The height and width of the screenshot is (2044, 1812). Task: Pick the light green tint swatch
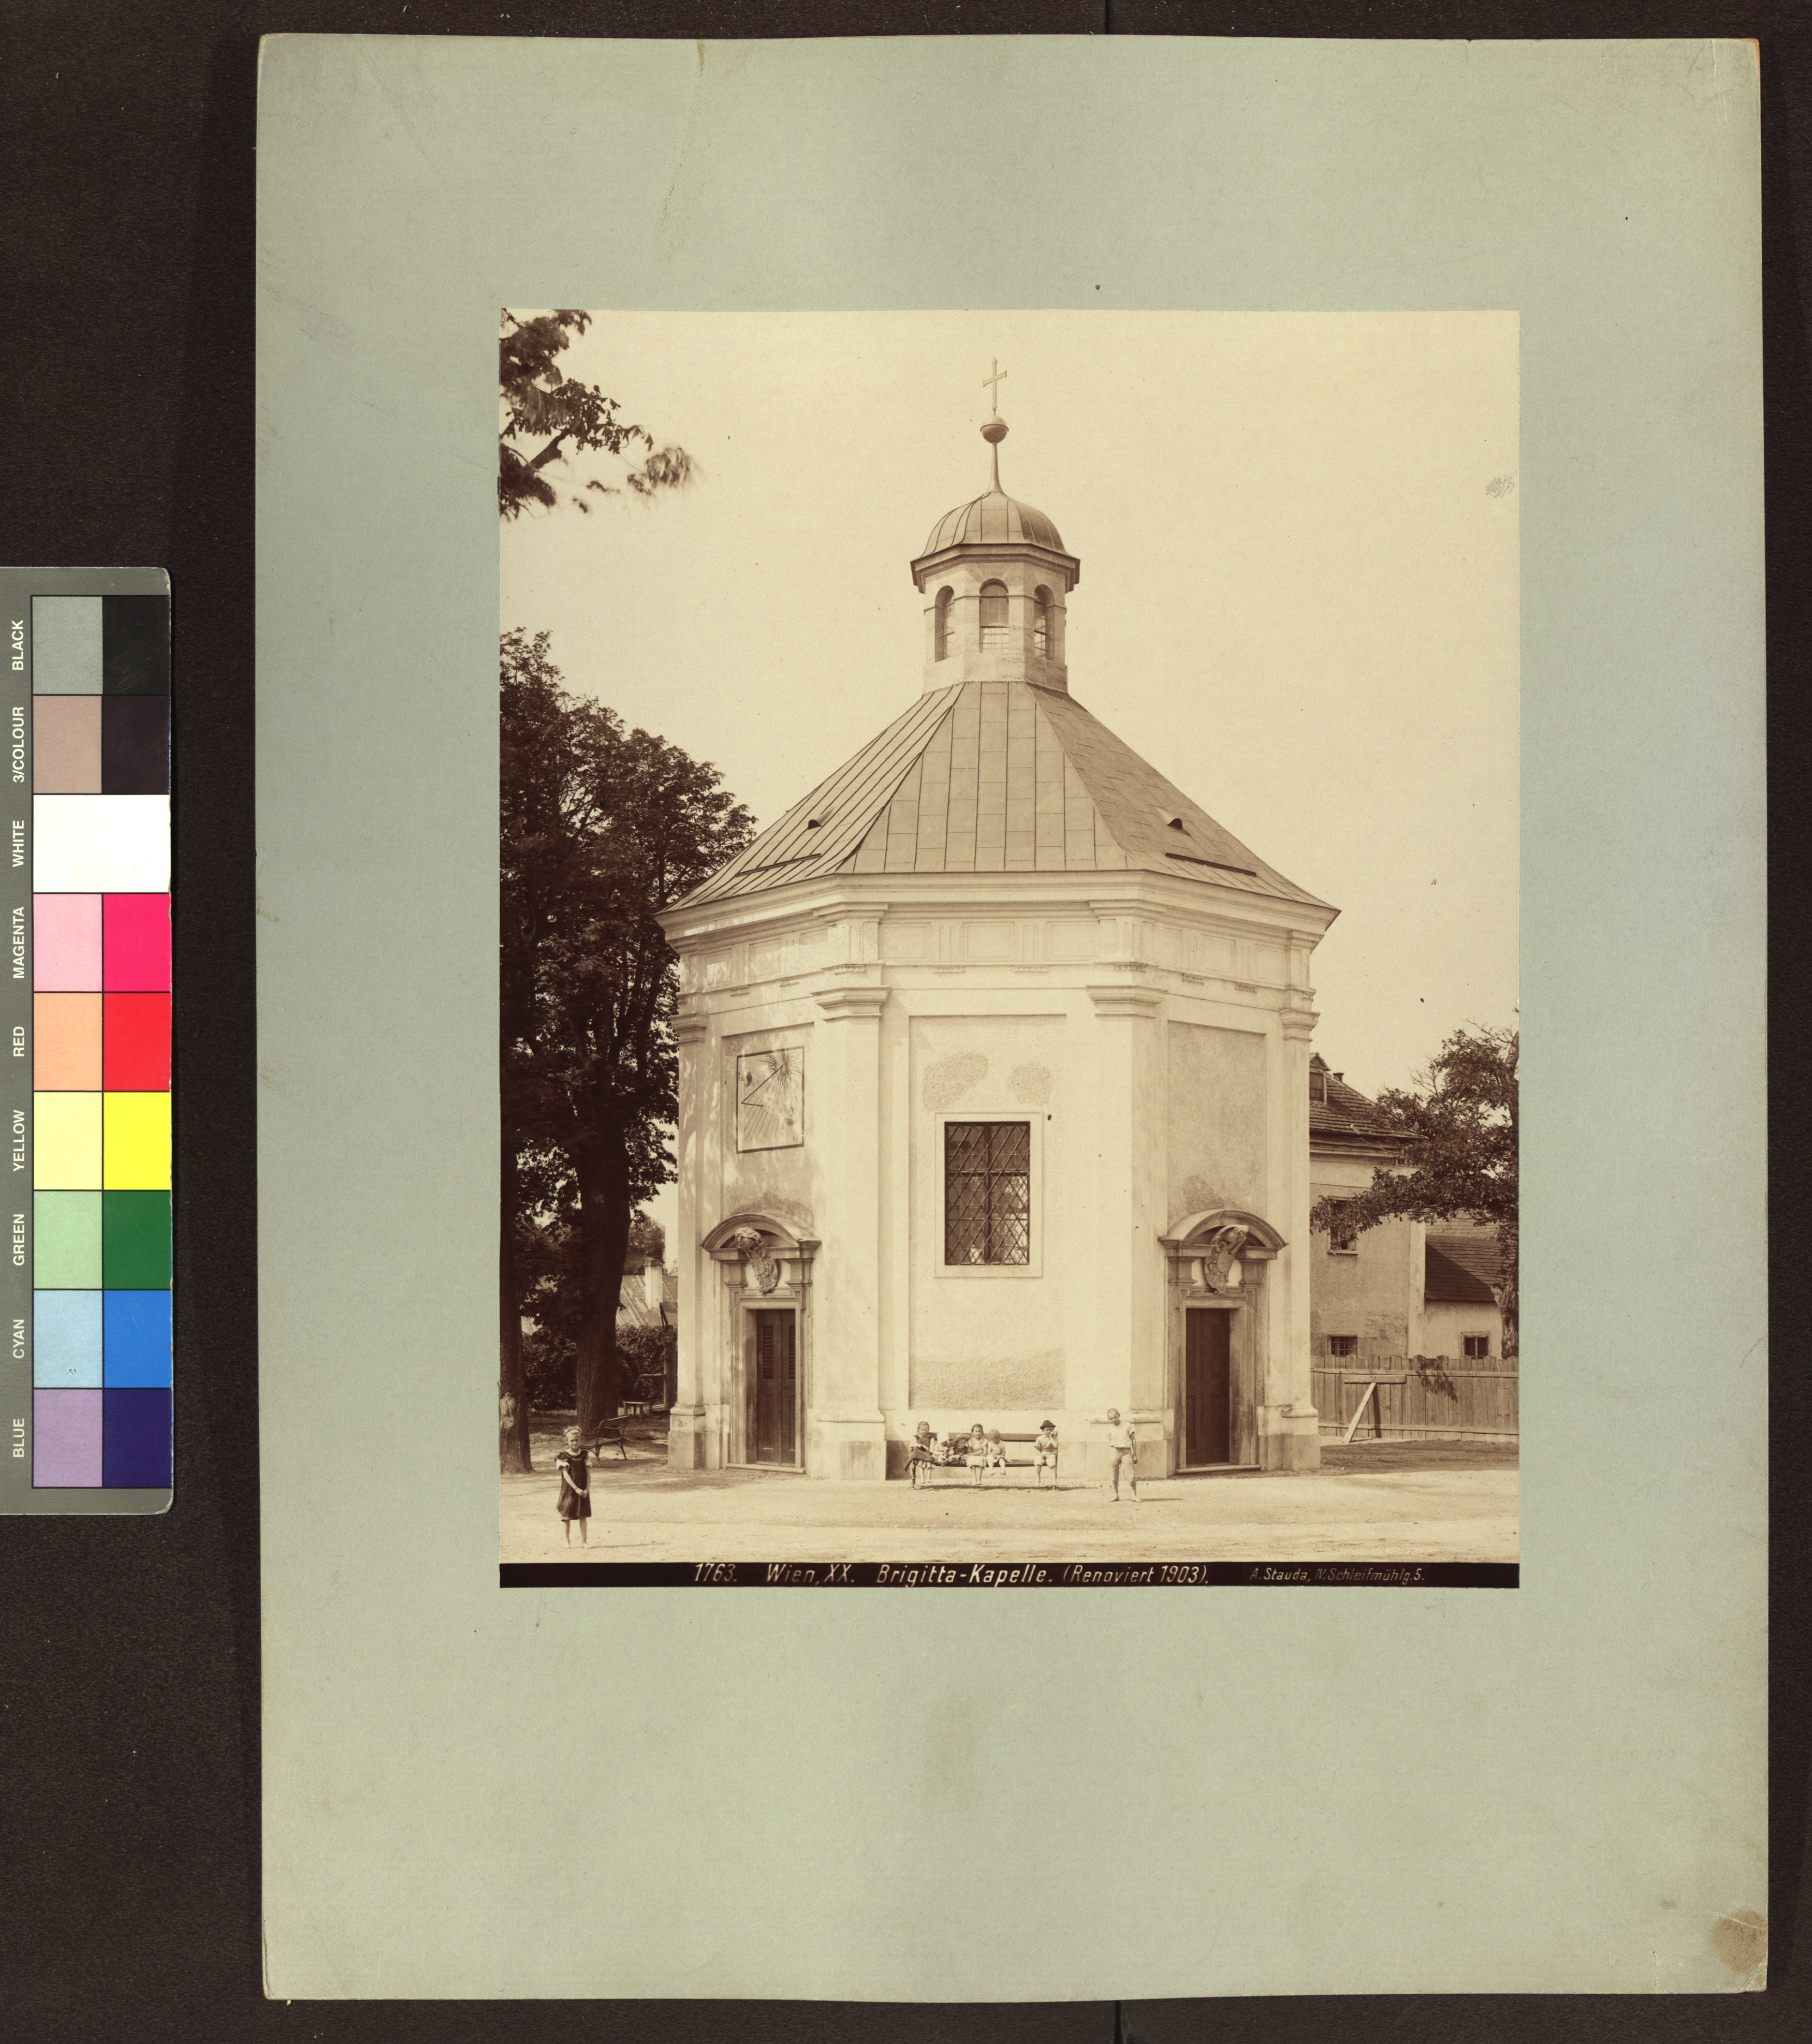(67, 1239)
